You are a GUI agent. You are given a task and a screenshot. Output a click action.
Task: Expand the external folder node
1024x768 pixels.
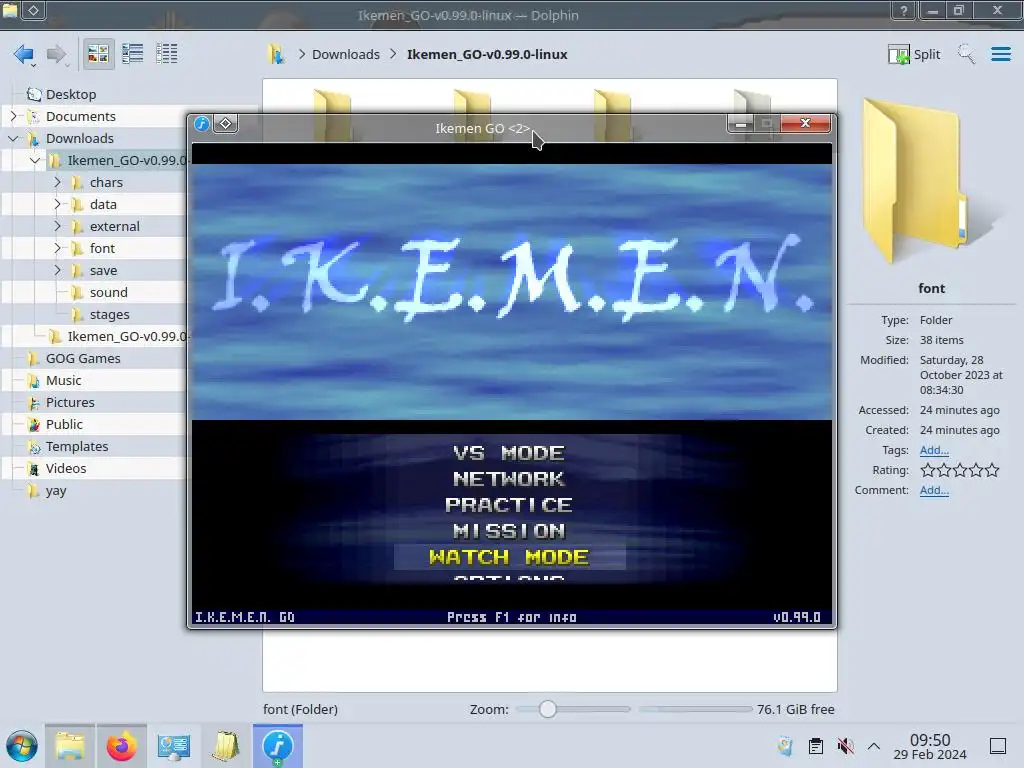(57, 226)
